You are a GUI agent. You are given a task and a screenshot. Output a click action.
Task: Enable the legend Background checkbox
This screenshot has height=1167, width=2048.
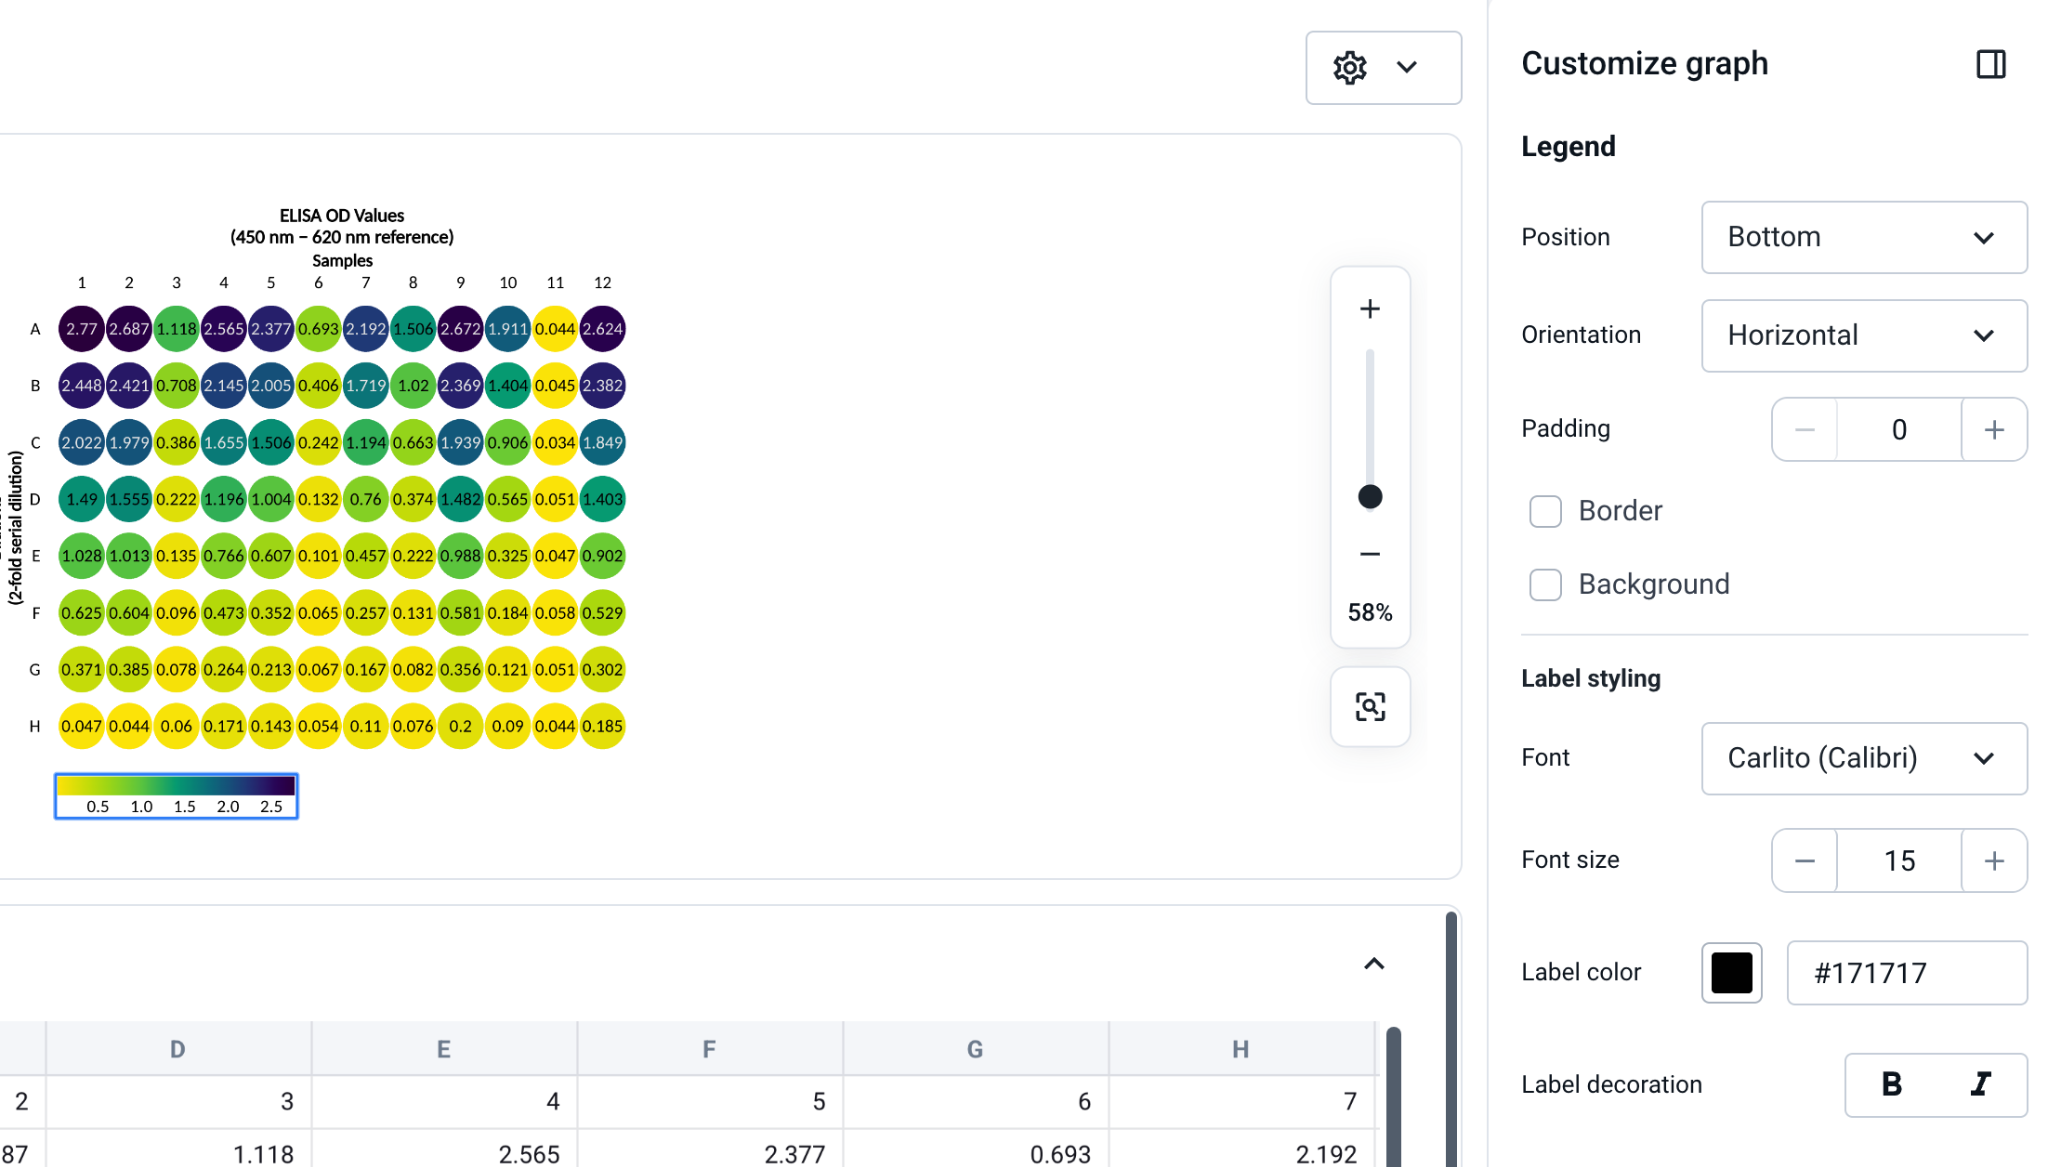click(x=1545, y=585)
